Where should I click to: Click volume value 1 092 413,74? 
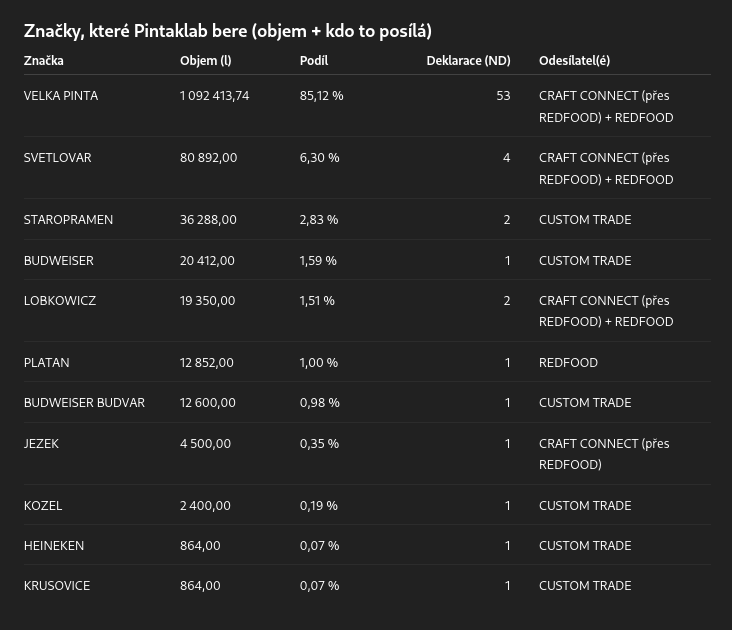[214, 96]
